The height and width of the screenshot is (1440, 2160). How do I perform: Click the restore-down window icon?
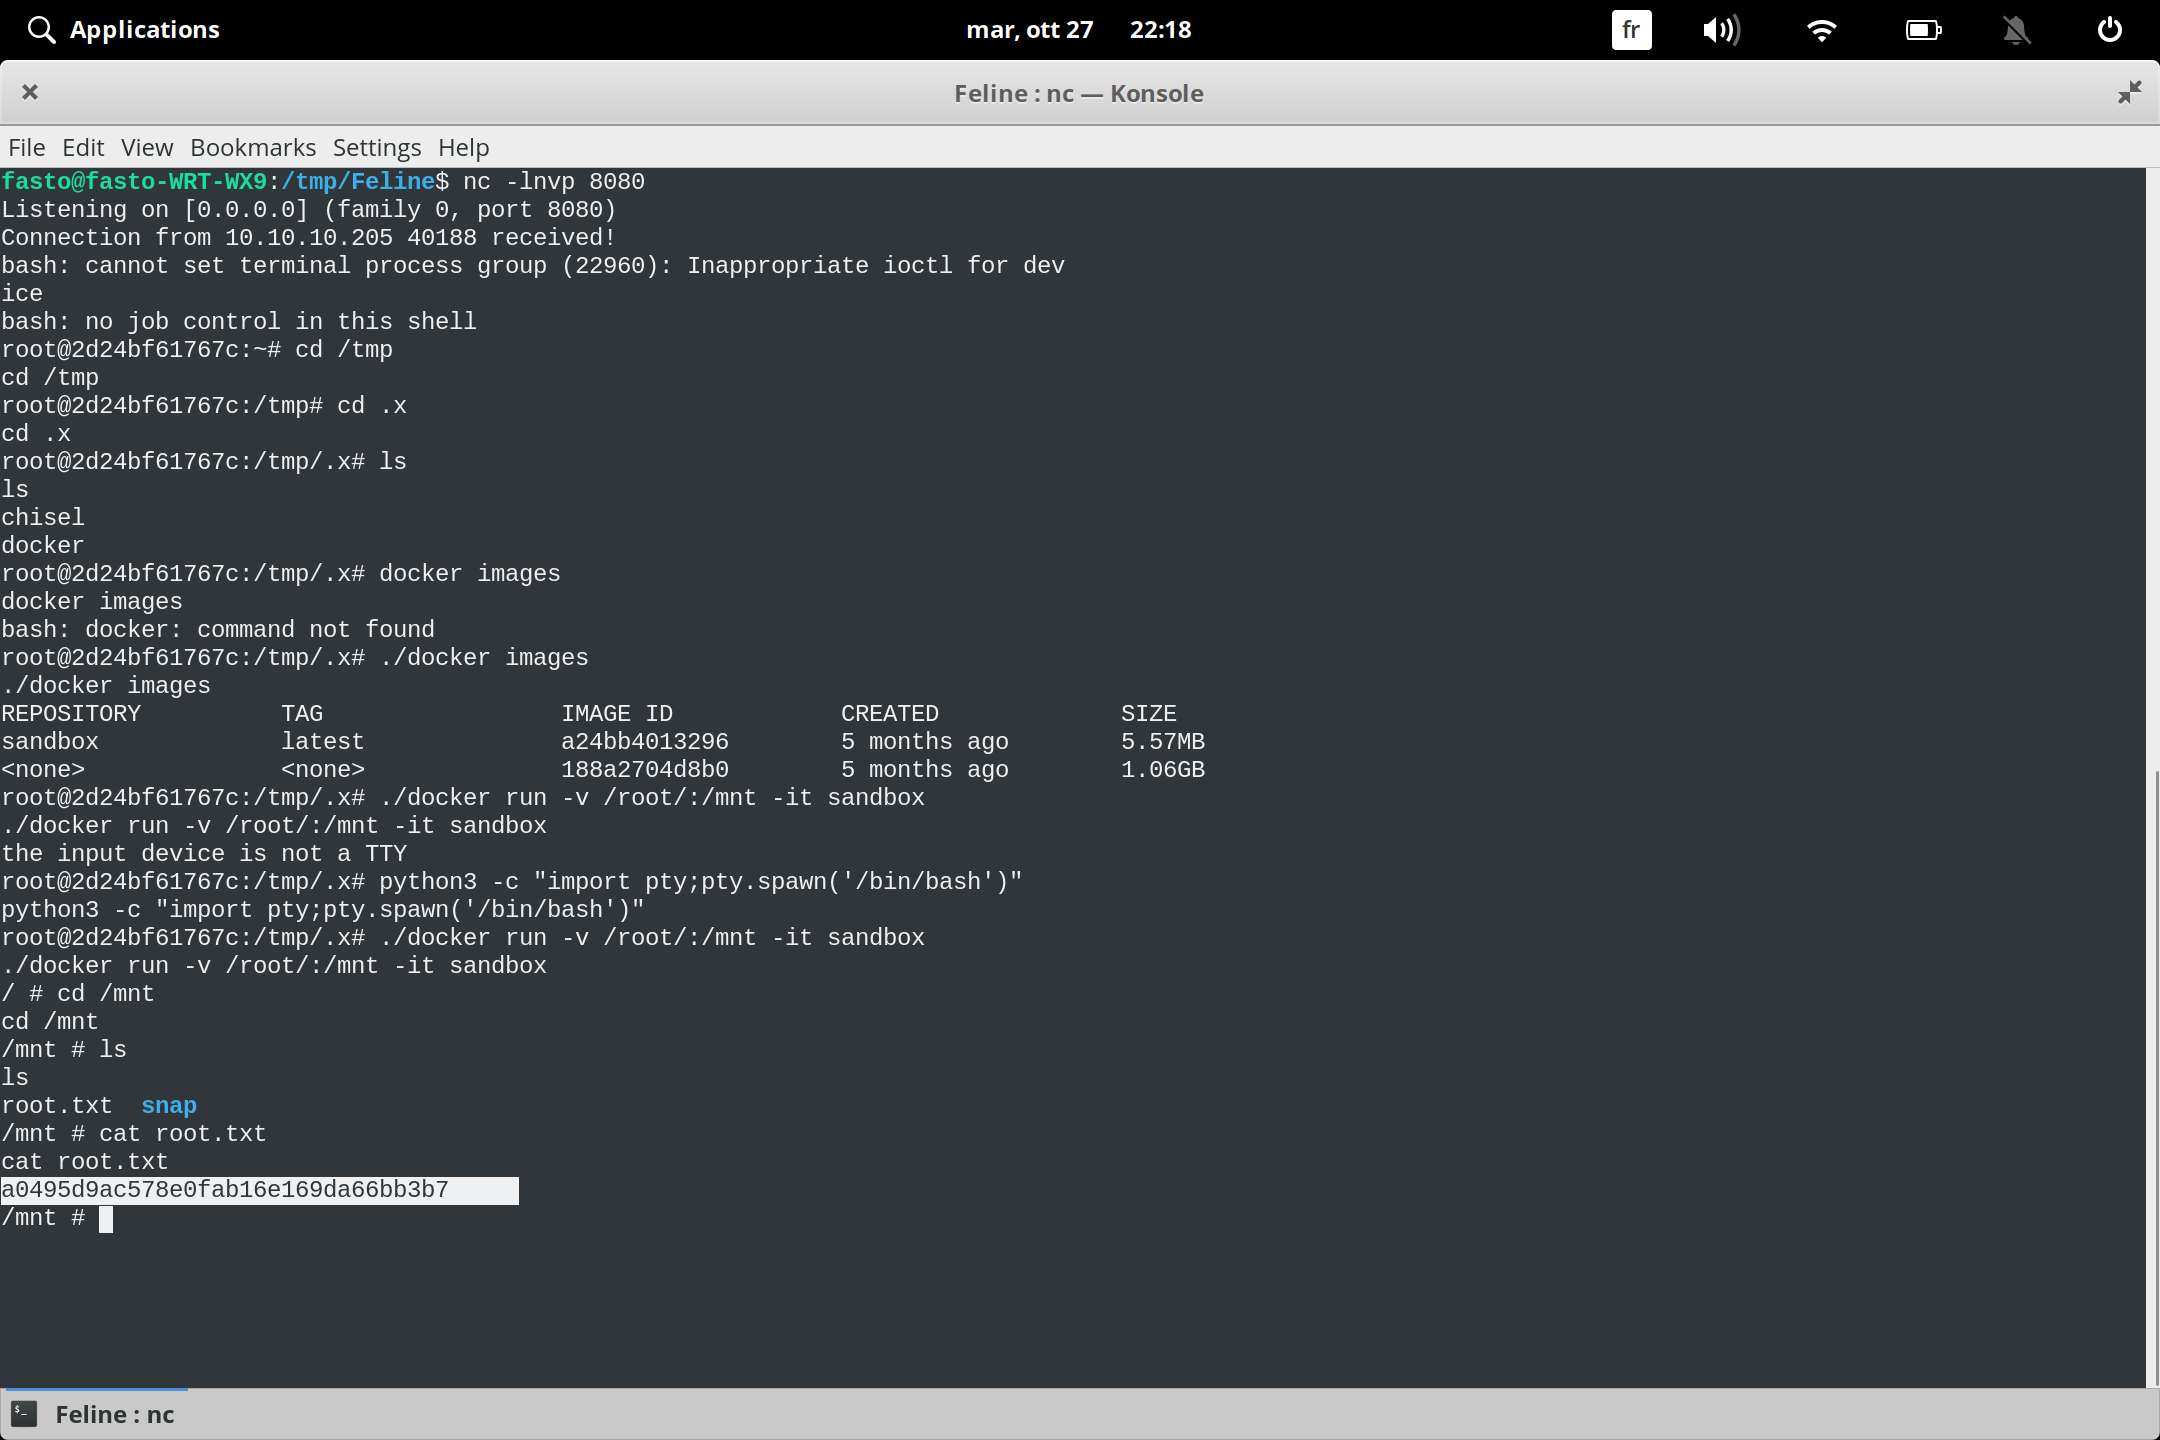(2129, 92)
